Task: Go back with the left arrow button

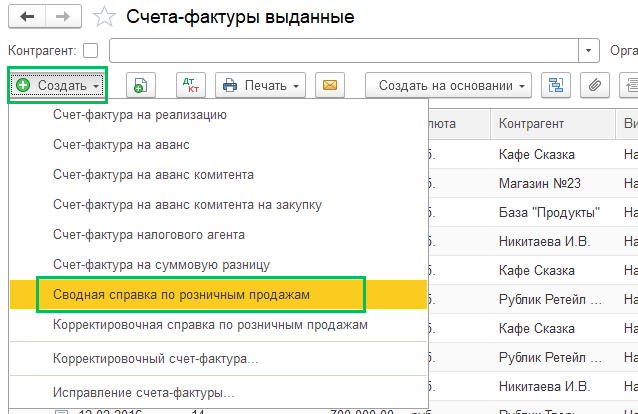Action: click(x=27, y=17)
